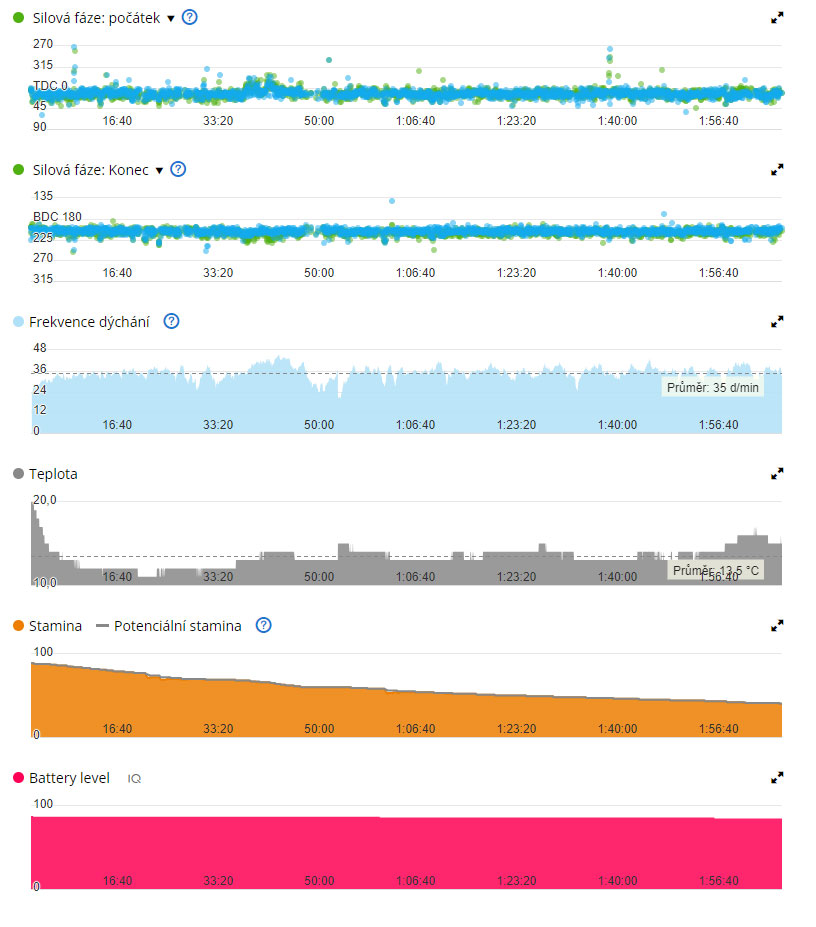Viewport: 816px width, 927px height.
Task: Toggle the Battery level pink legend dot
Action: tap(19, 778)
